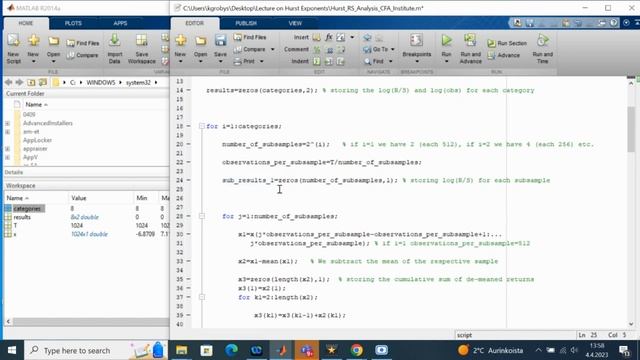
Task: Click WINDOWS in the folder path
Action: [101, 82]
